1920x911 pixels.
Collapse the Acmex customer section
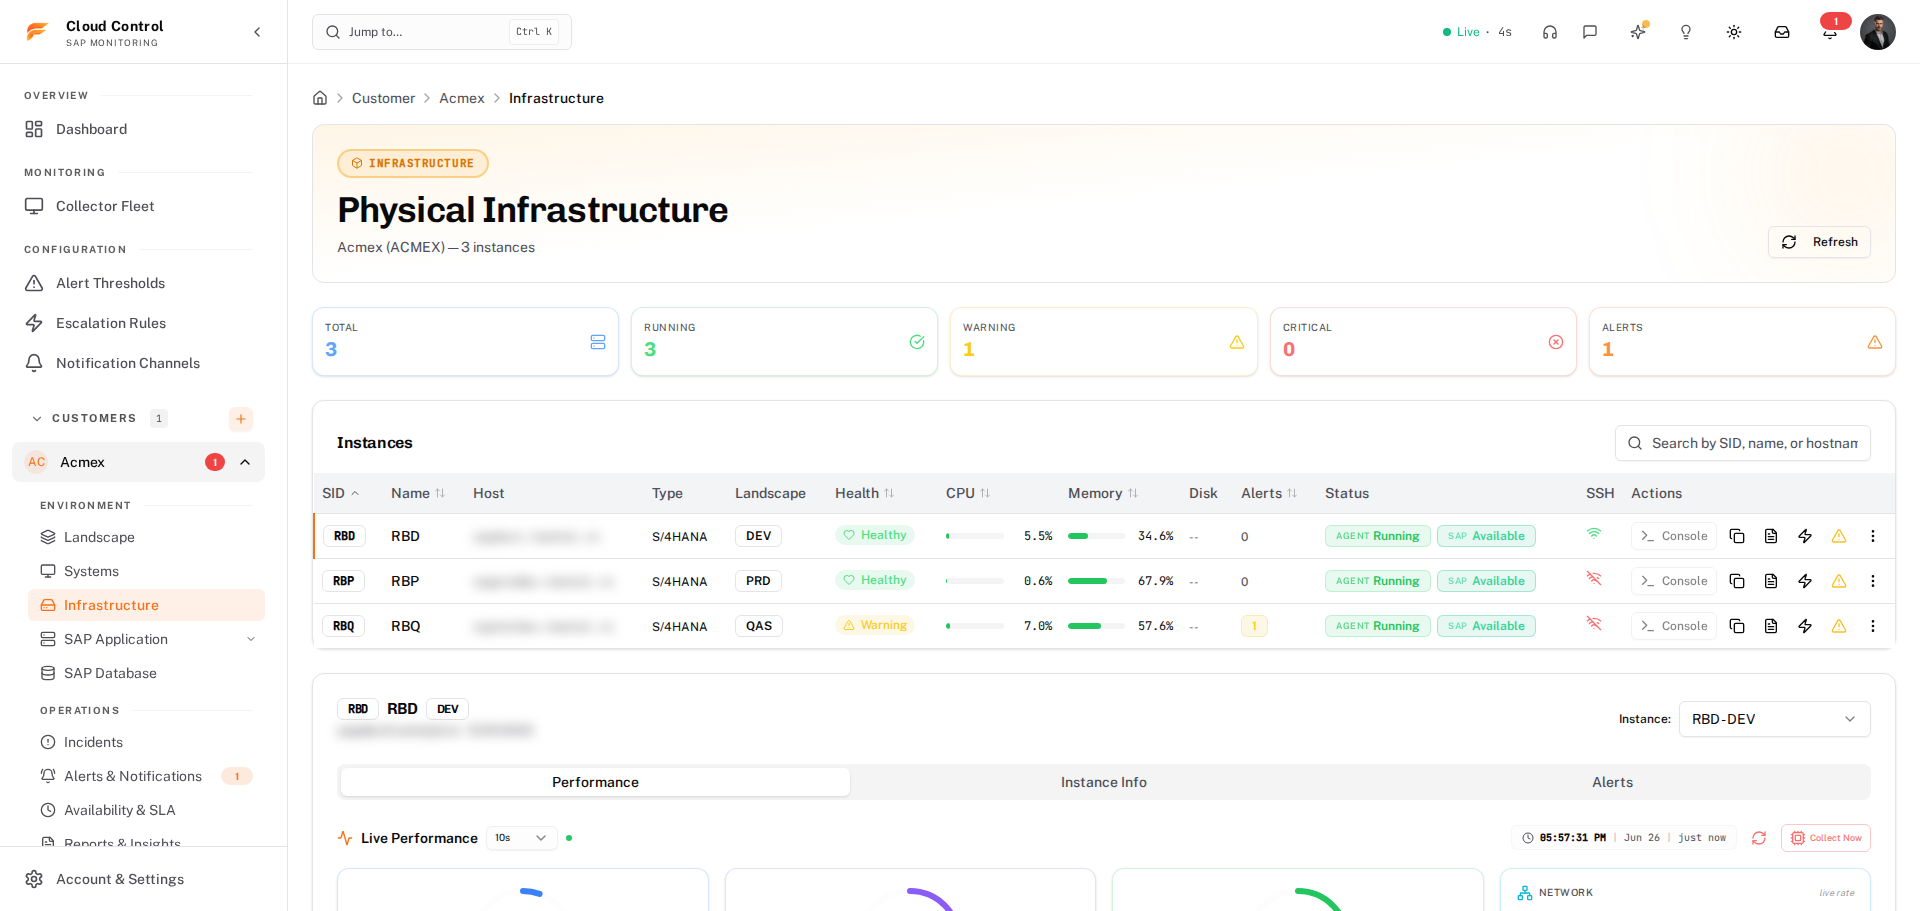[x=245, y=462]
